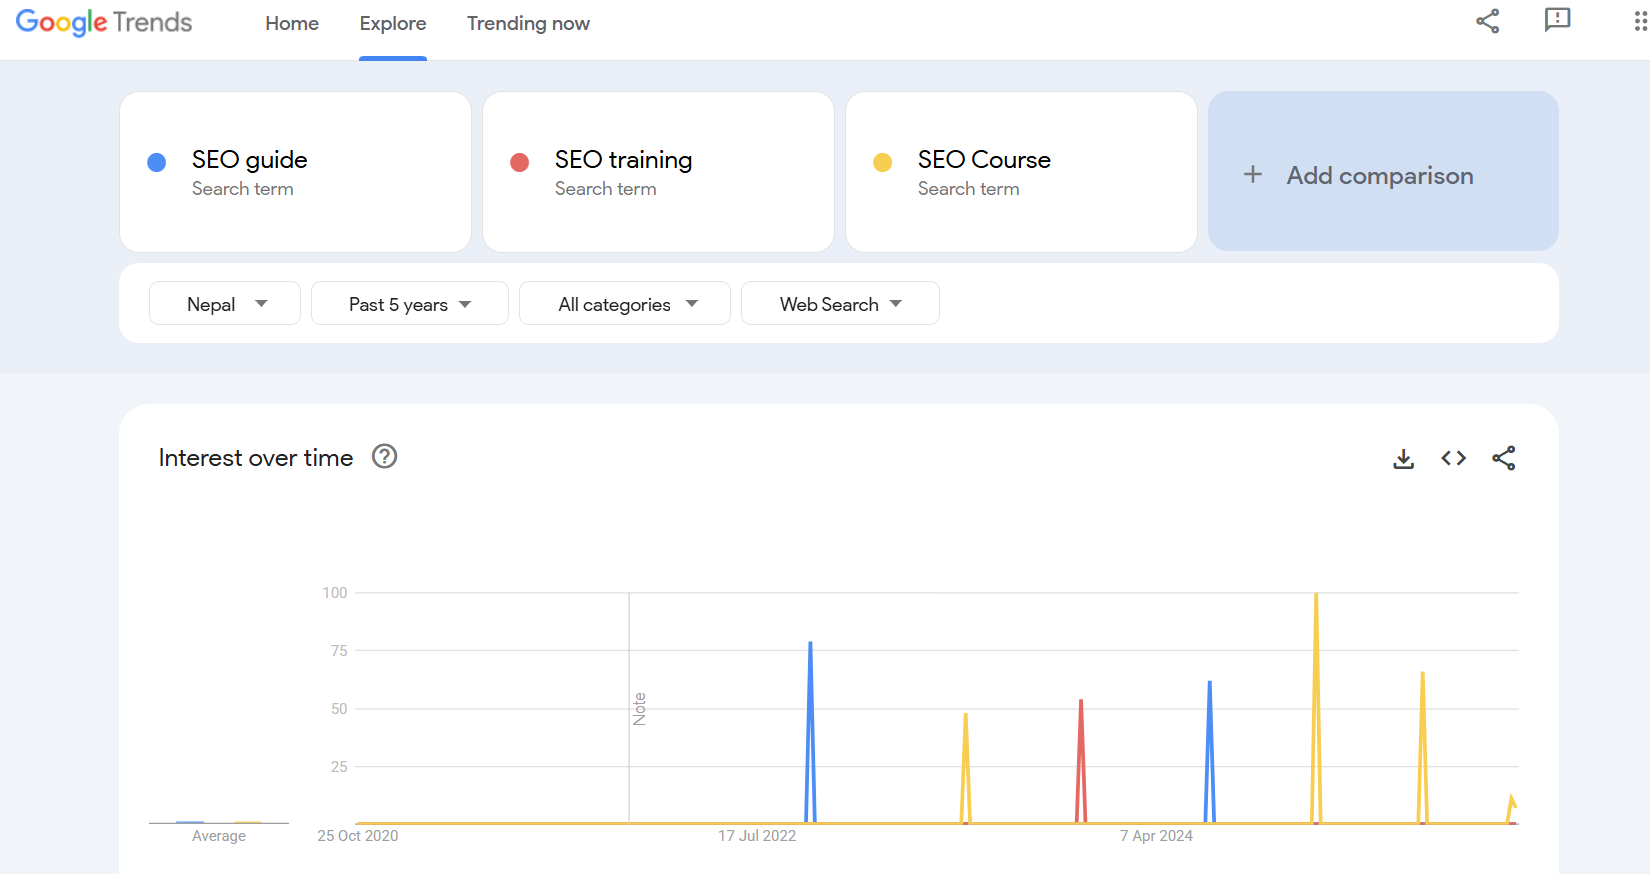Viewport: 1650px width, 874px height.
Task: Click the Google Trends logo
Action: click(104, 22)
